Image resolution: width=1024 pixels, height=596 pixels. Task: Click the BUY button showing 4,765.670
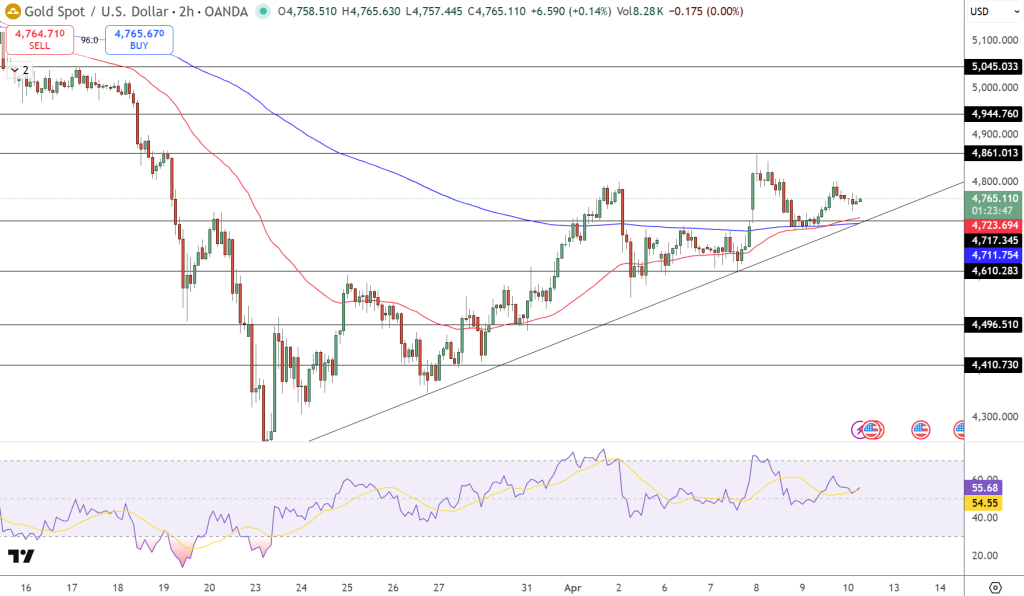tap(138, 38)
